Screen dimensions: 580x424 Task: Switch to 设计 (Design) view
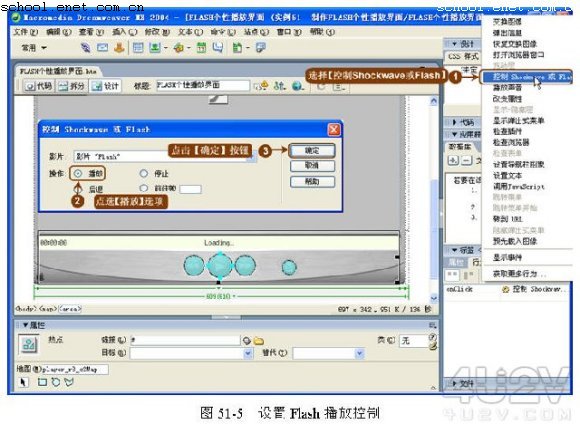(105, 86)
